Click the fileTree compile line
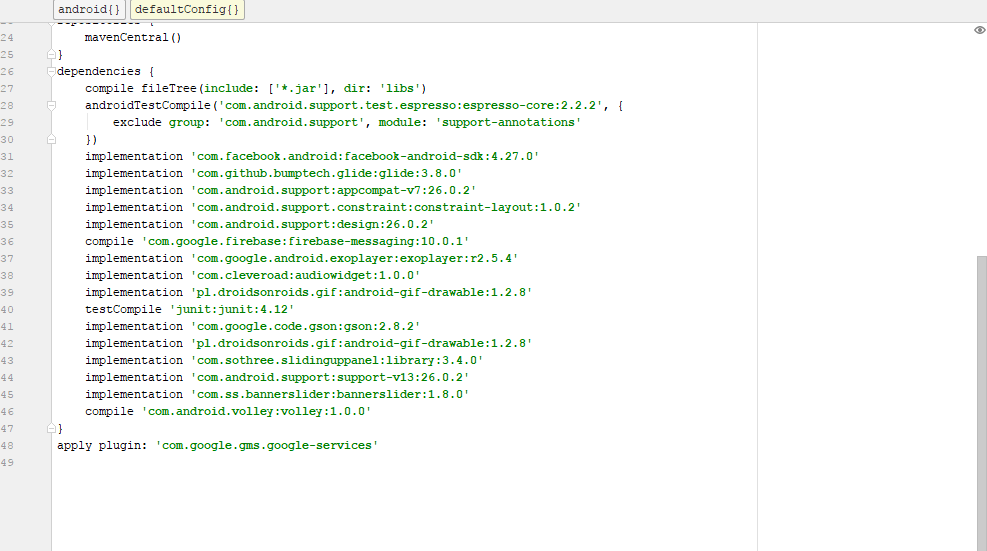987x551 pixels. click(x=256, y=89)
